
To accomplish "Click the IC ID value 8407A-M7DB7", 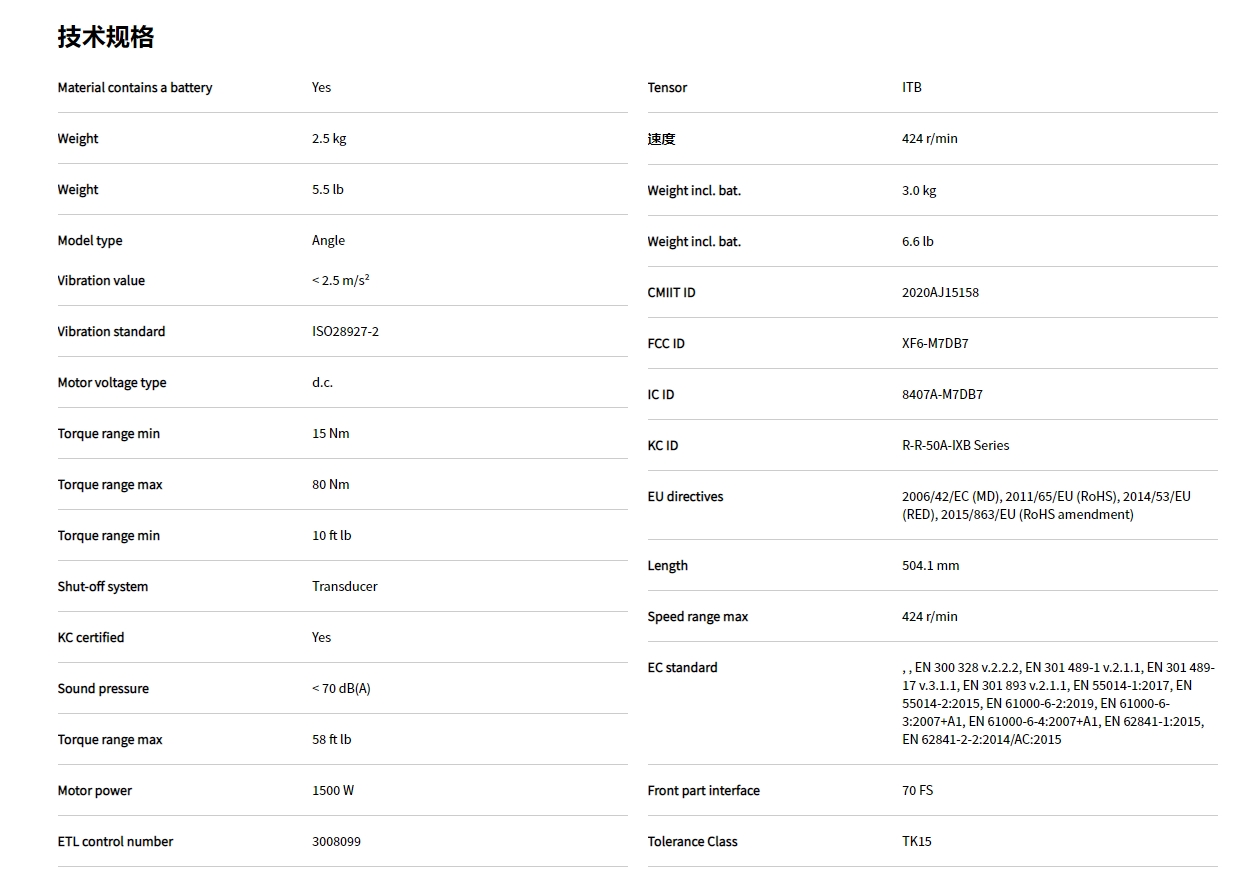I will point(942,394).
